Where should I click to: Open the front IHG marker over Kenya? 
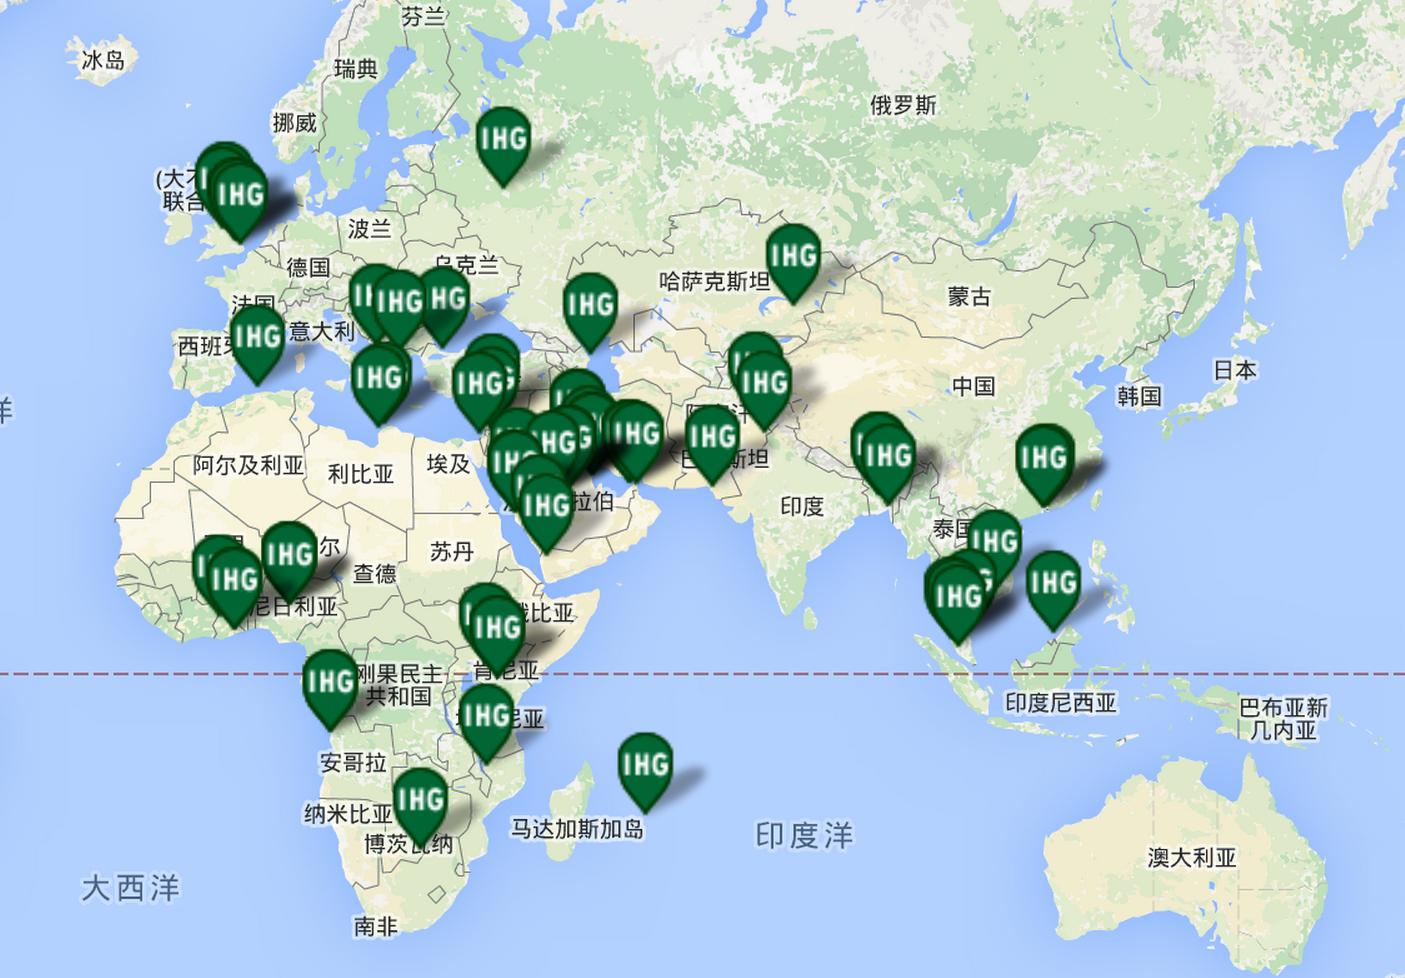tap(497, 635)
